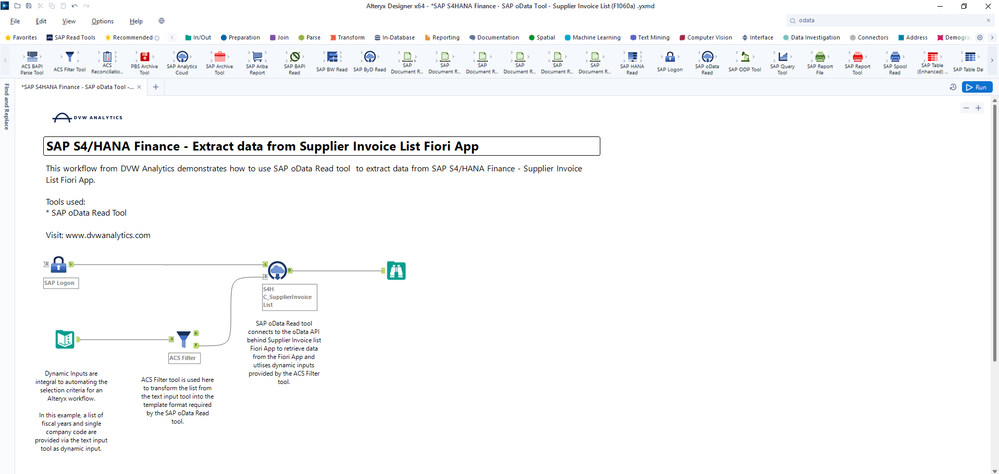Open the Machine Learning tool category
This screenshot has width=999, height=474.
(x=593, y=38)
